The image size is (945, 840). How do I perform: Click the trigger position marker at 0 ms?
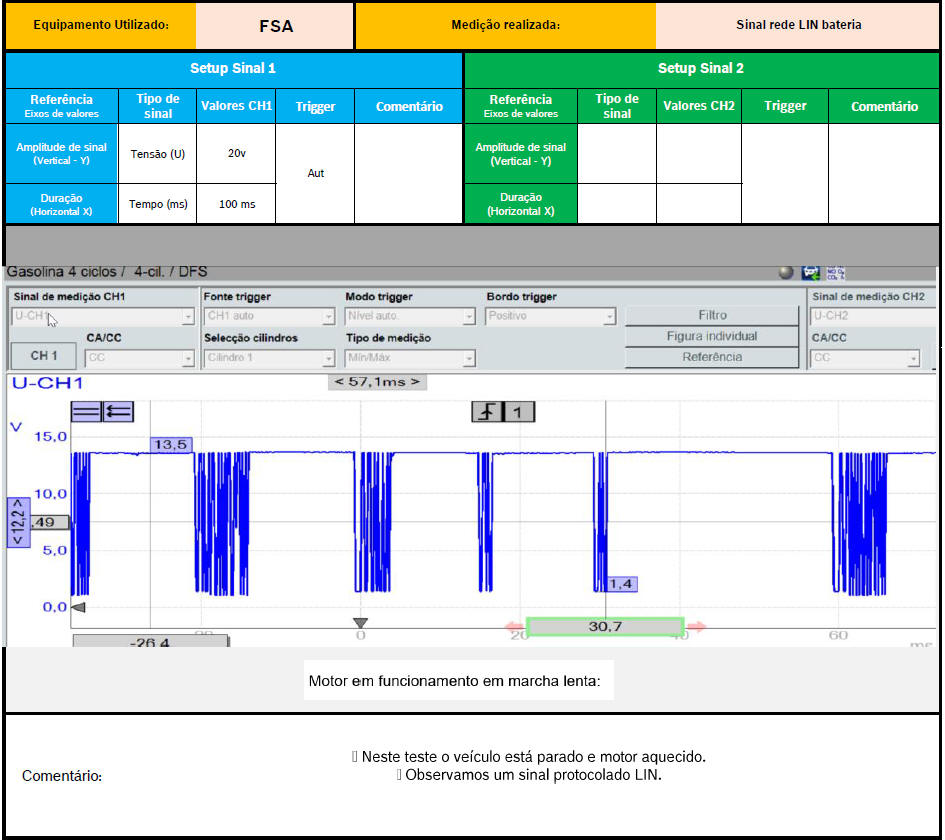pos(361,623)
